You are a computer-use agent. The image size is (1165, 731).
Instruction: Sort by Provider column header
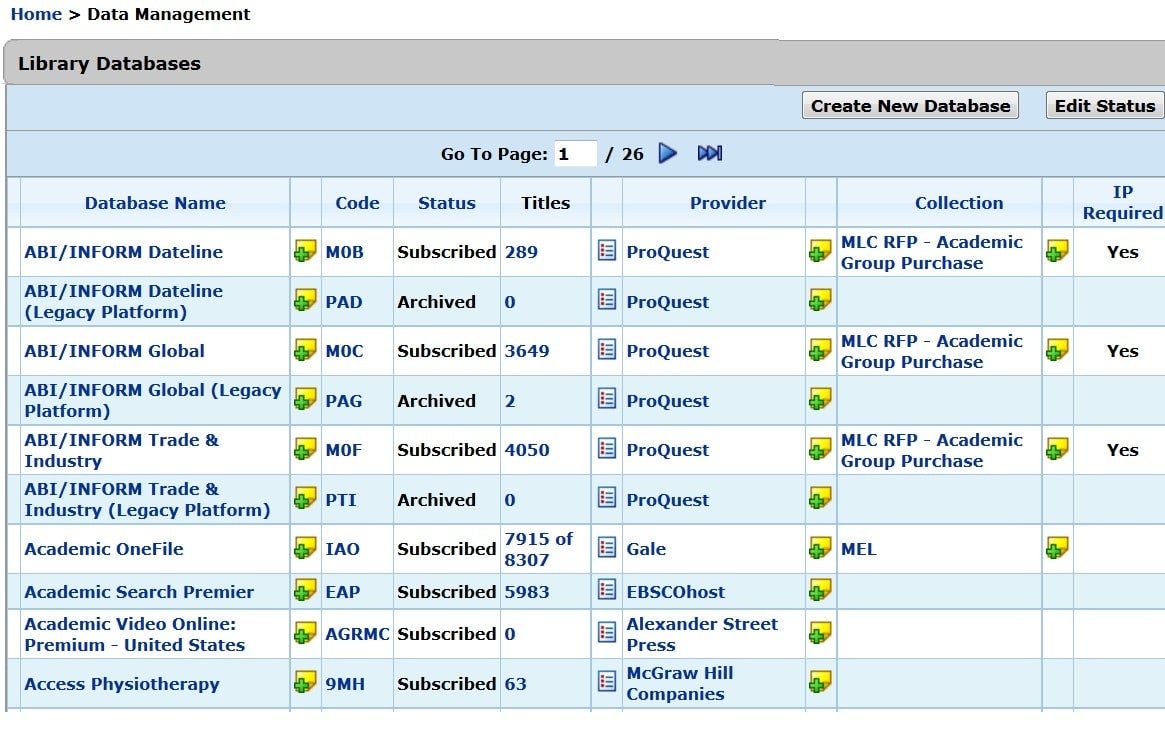click(x=727, y=203)
